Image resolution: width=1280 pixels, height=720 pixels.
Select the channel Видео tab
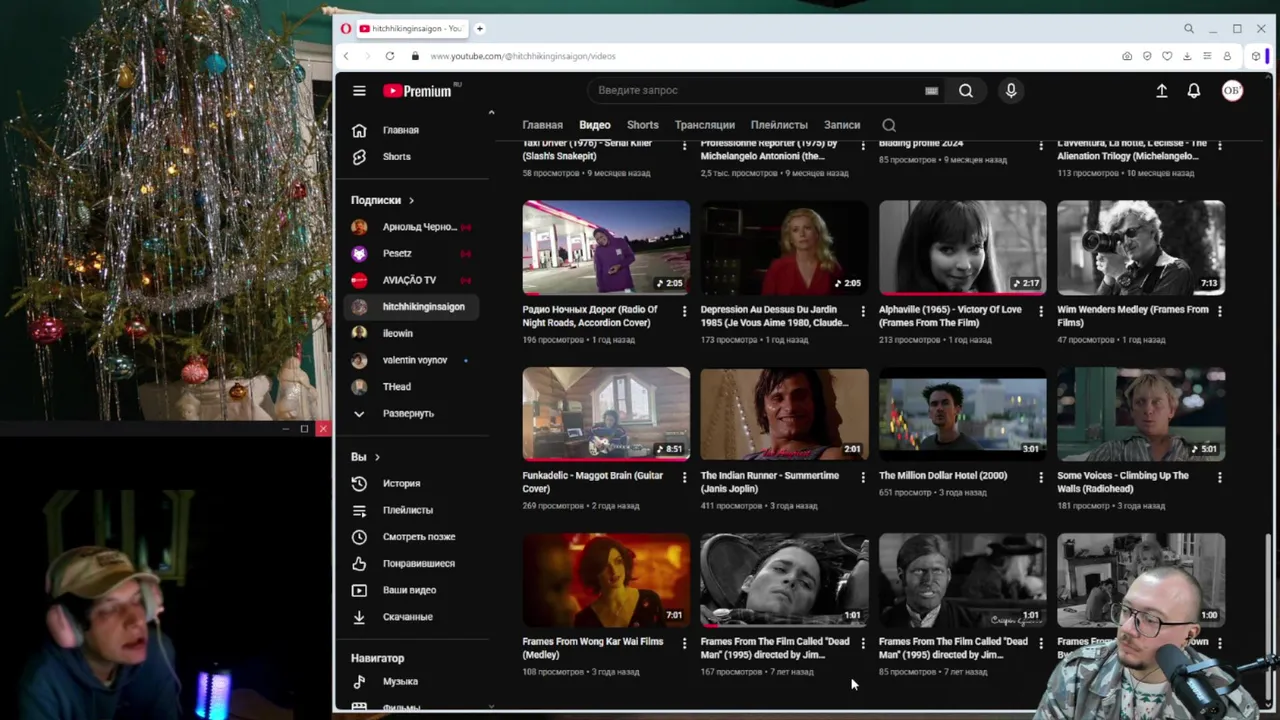[594, 125]
